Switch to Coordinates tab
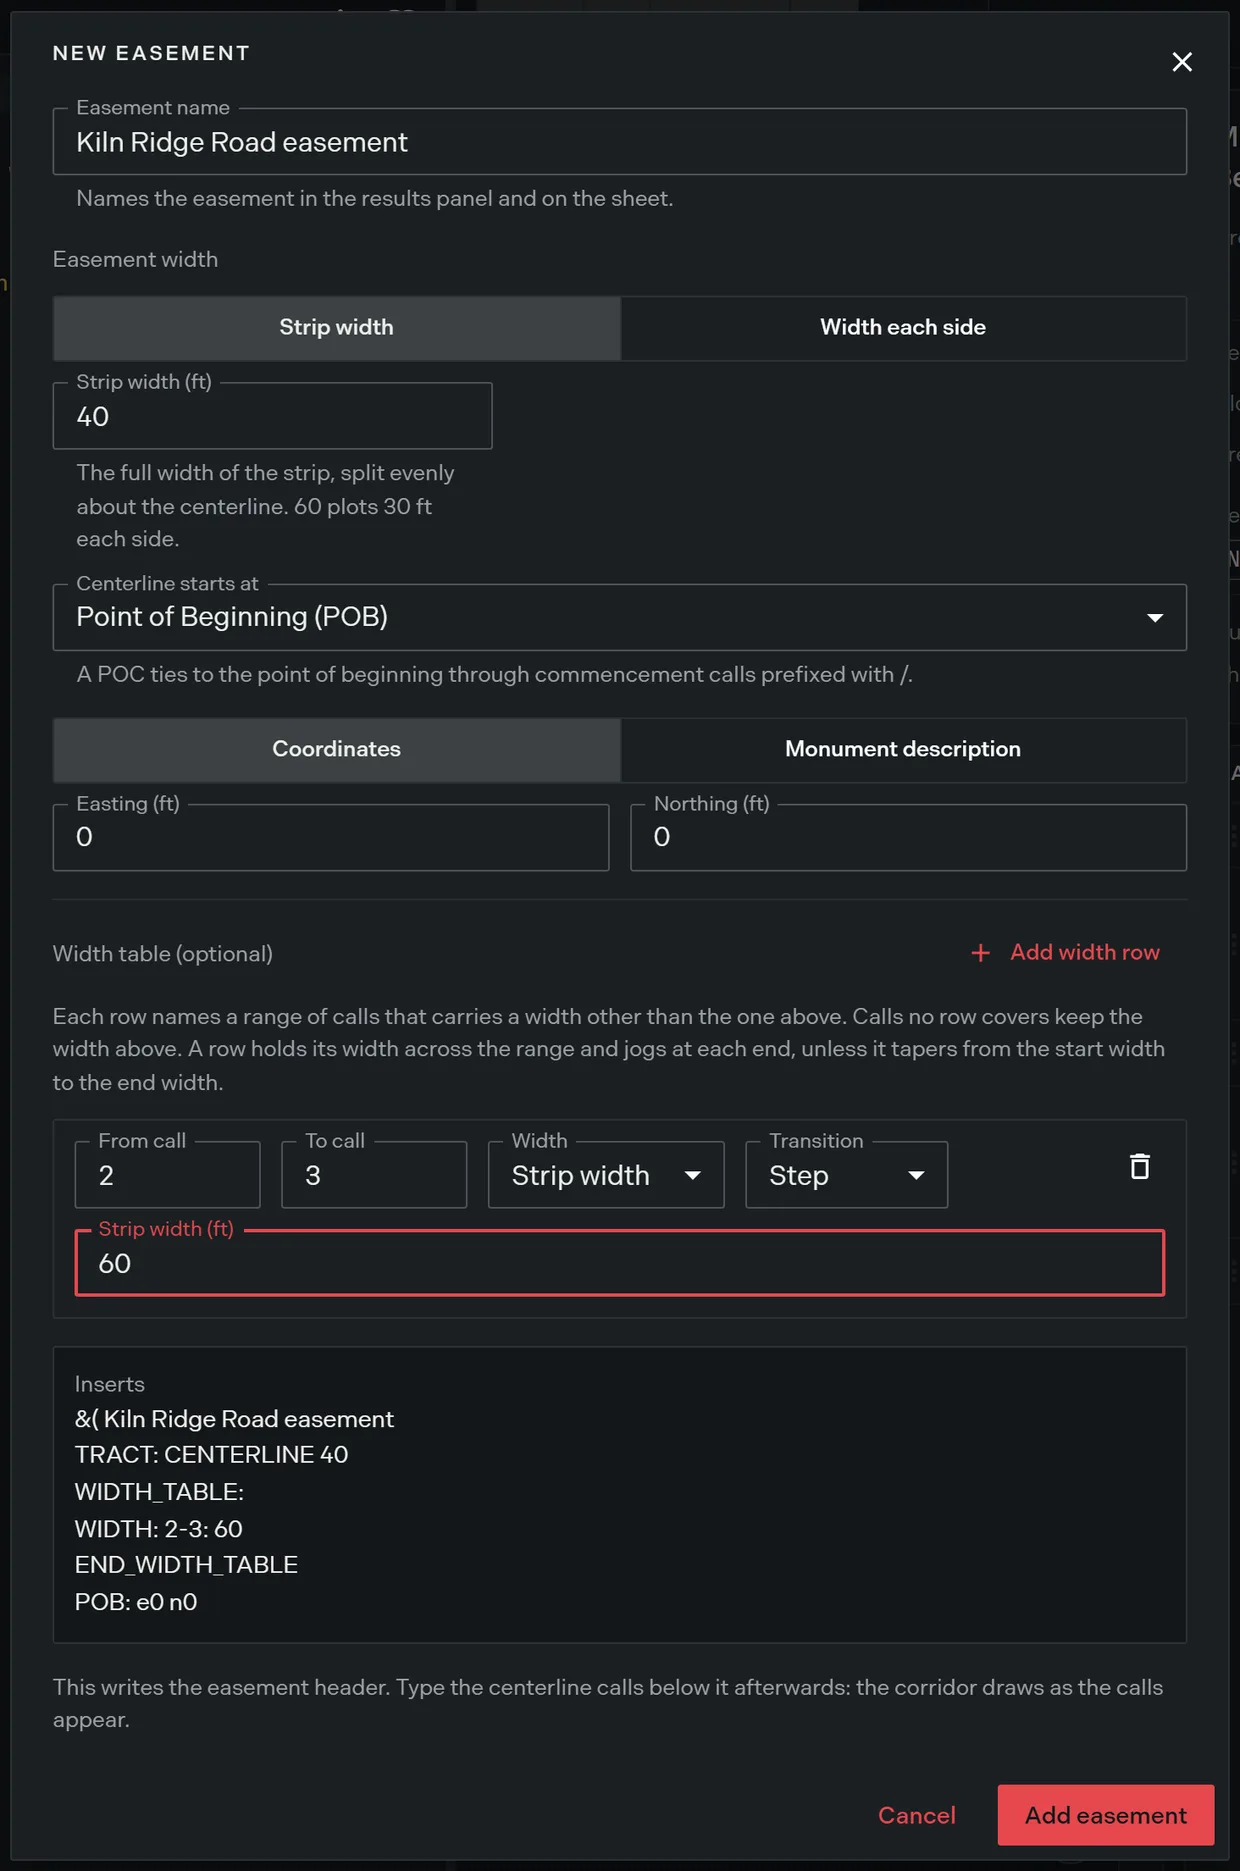 pyautogui.click(x=337, y=749)
